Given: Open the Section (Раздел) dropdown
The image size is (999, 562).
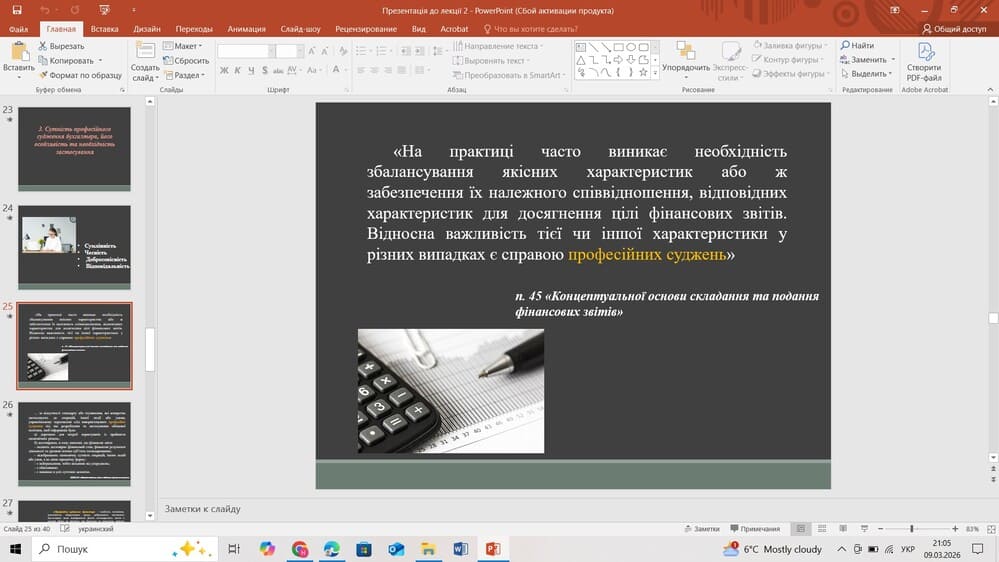Looking at the screenshot, I should point(184,75).
